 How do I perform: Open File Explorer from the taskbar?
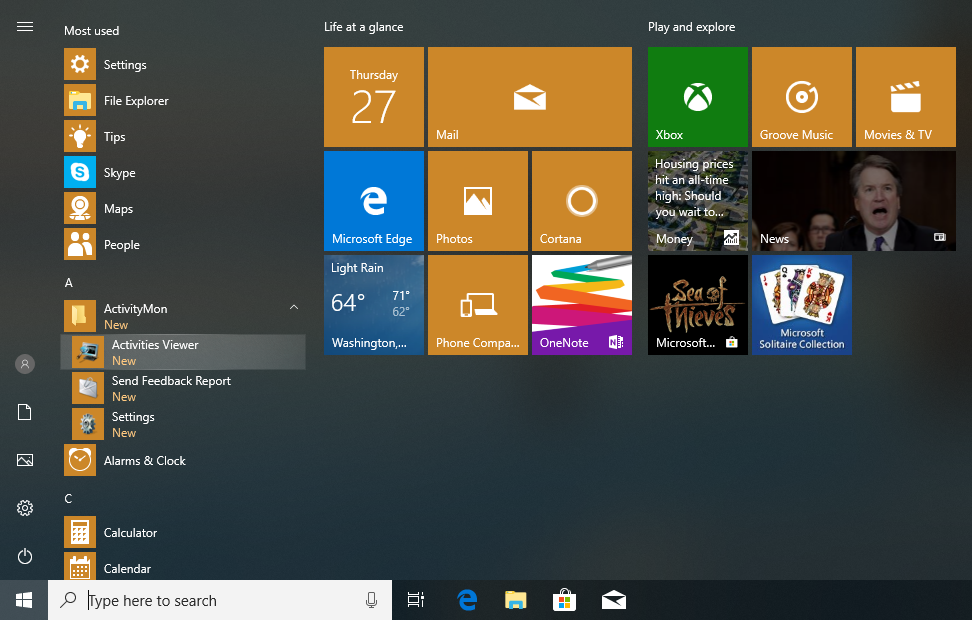click(516, 600)
